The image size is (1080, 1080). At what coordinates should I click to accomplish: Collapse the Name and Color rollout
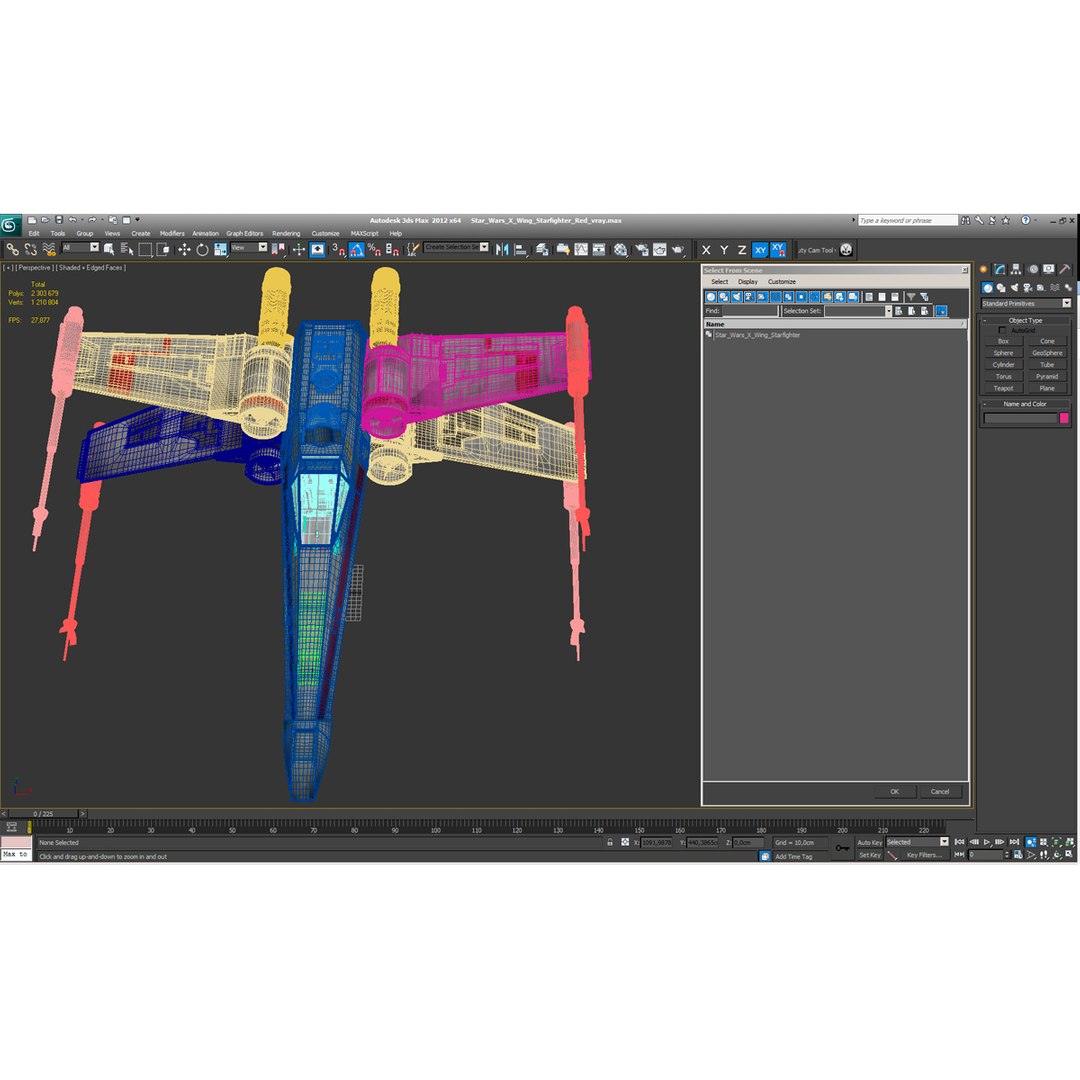[1025, 404]
